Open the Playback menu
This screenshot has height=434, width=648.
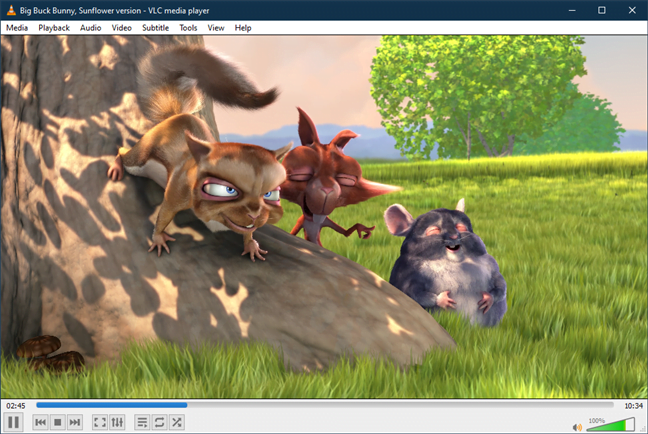(x=54, y=28)
